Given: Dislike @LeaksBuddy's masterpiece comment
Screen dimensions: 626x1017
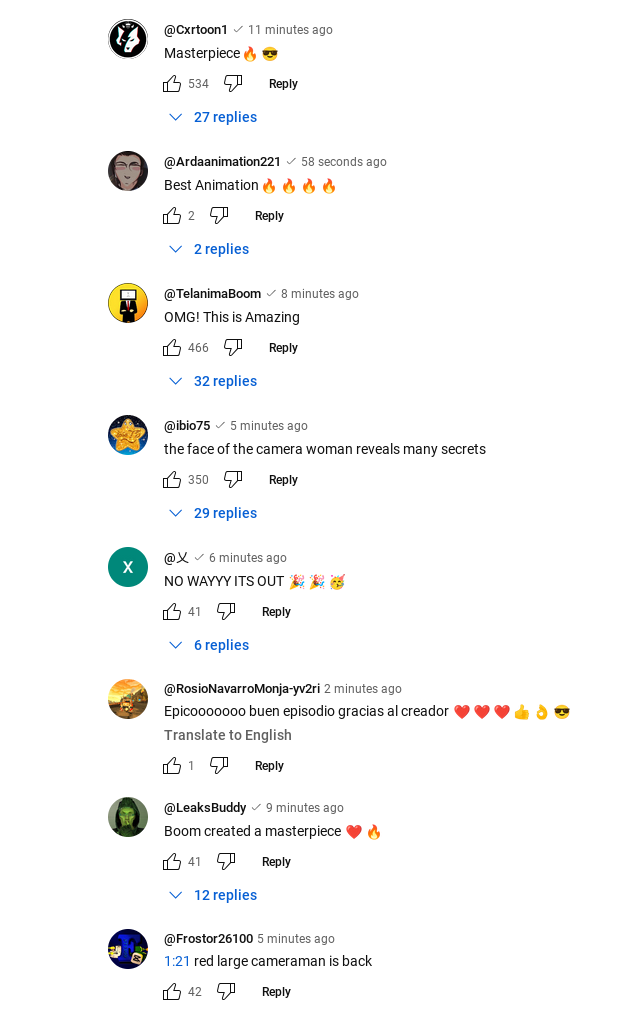Looking at the screenshot, I should coord(226,862).
